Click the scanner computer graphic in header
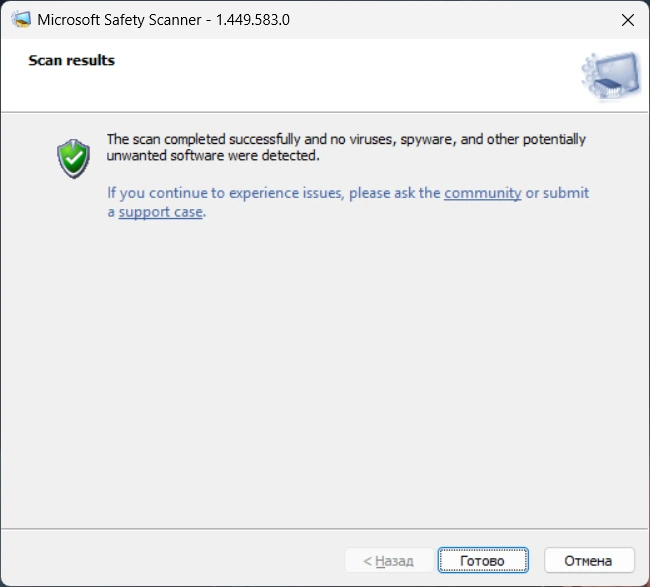The width and height of the screenshot is (650, 587). (610, 75)
